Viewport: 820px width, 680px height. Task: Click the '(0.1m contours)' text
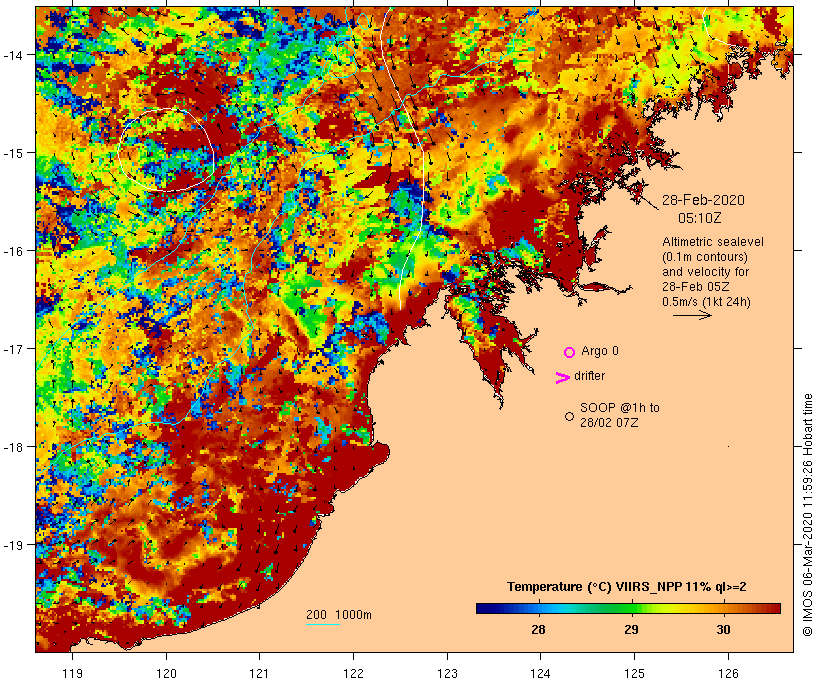coord(704,257)
